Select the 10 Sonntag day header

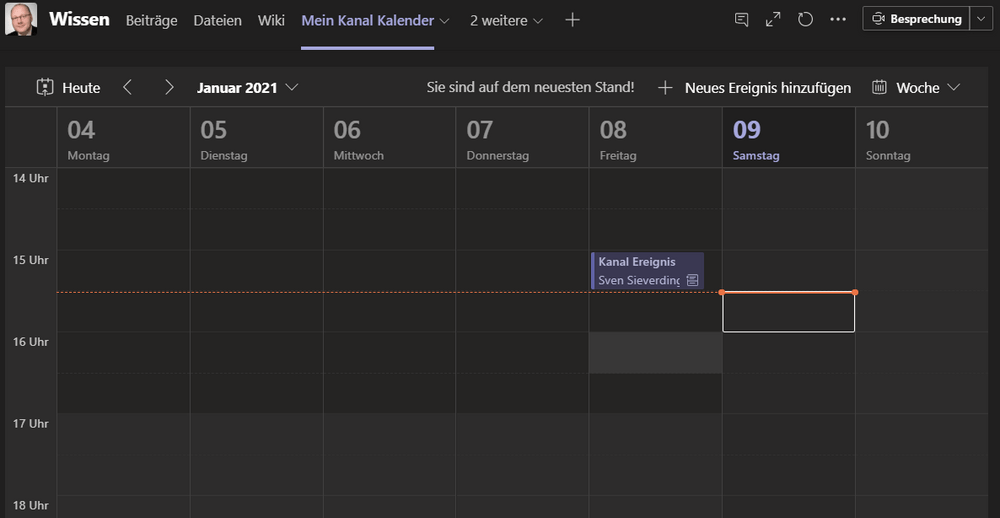coord(922,138)
